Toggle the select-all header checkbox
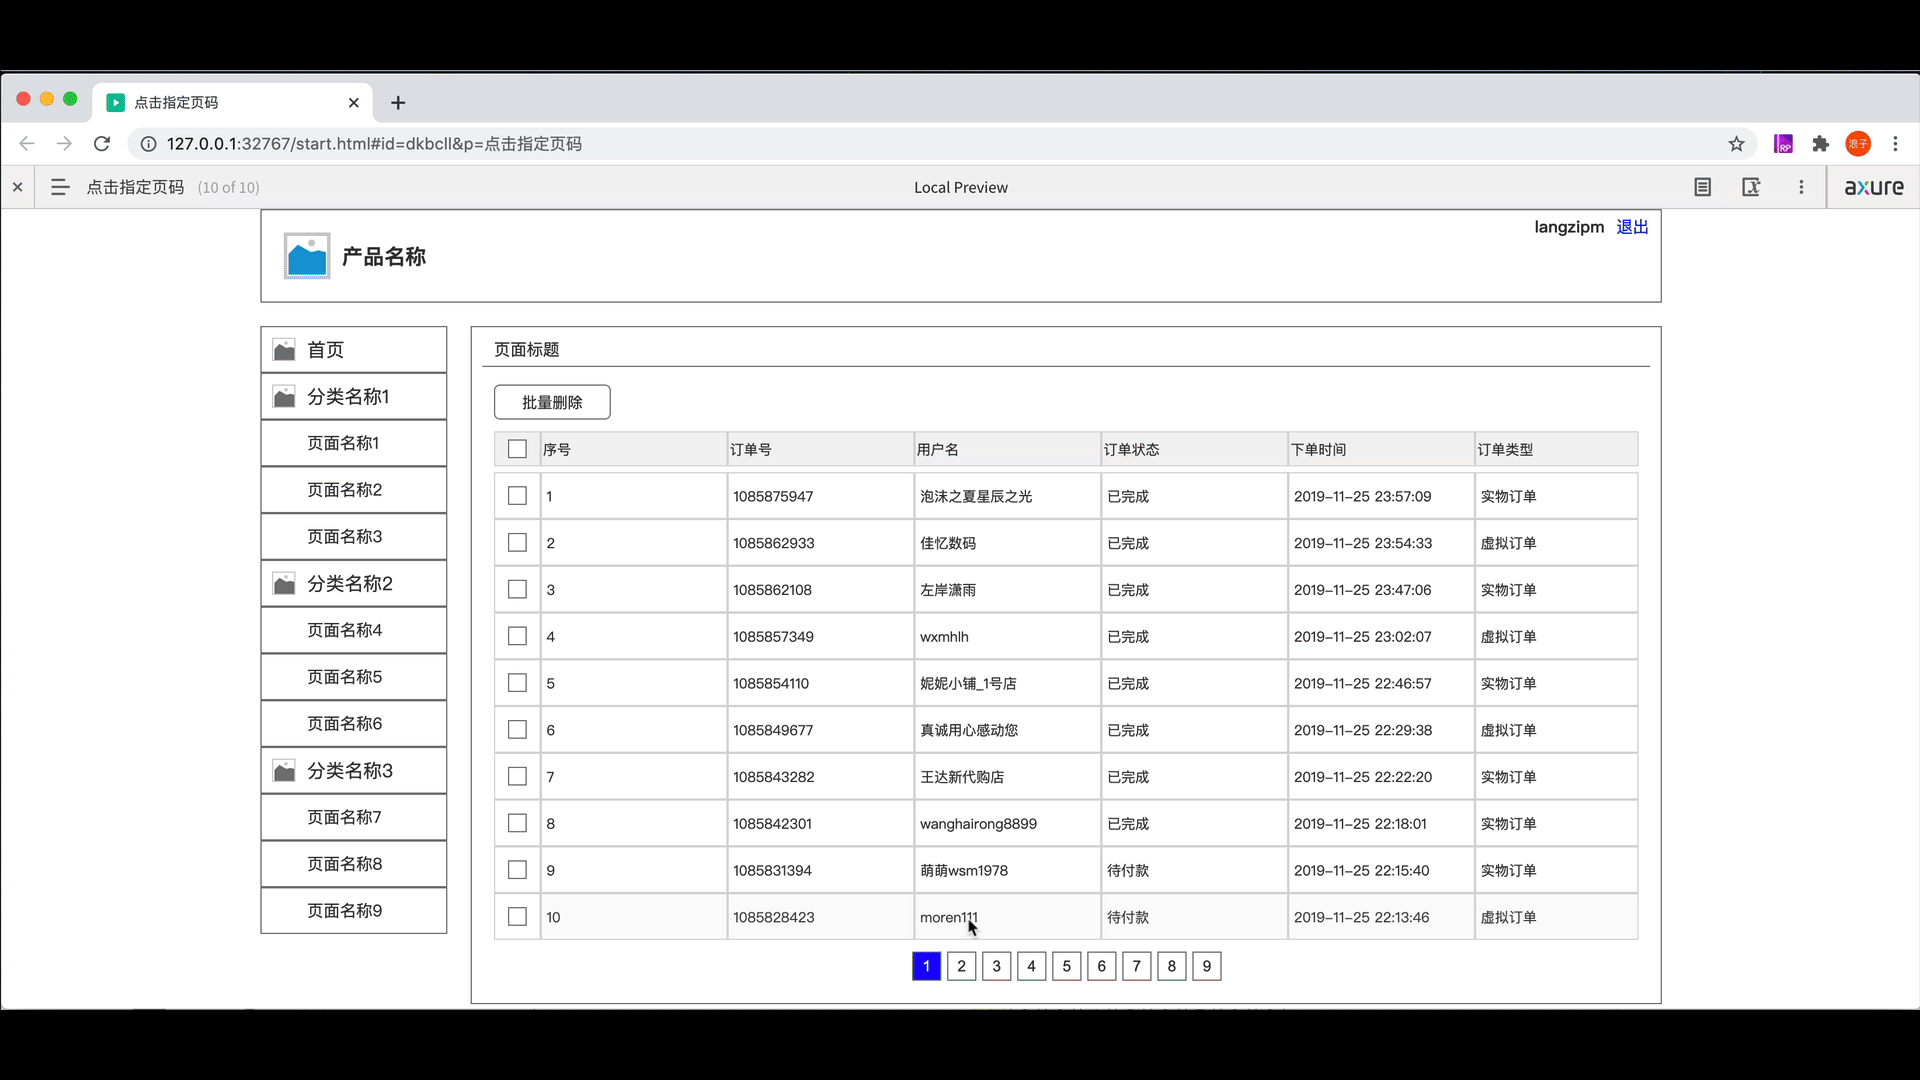Viewport: 1920px width, 1080px height. (517, 449)
